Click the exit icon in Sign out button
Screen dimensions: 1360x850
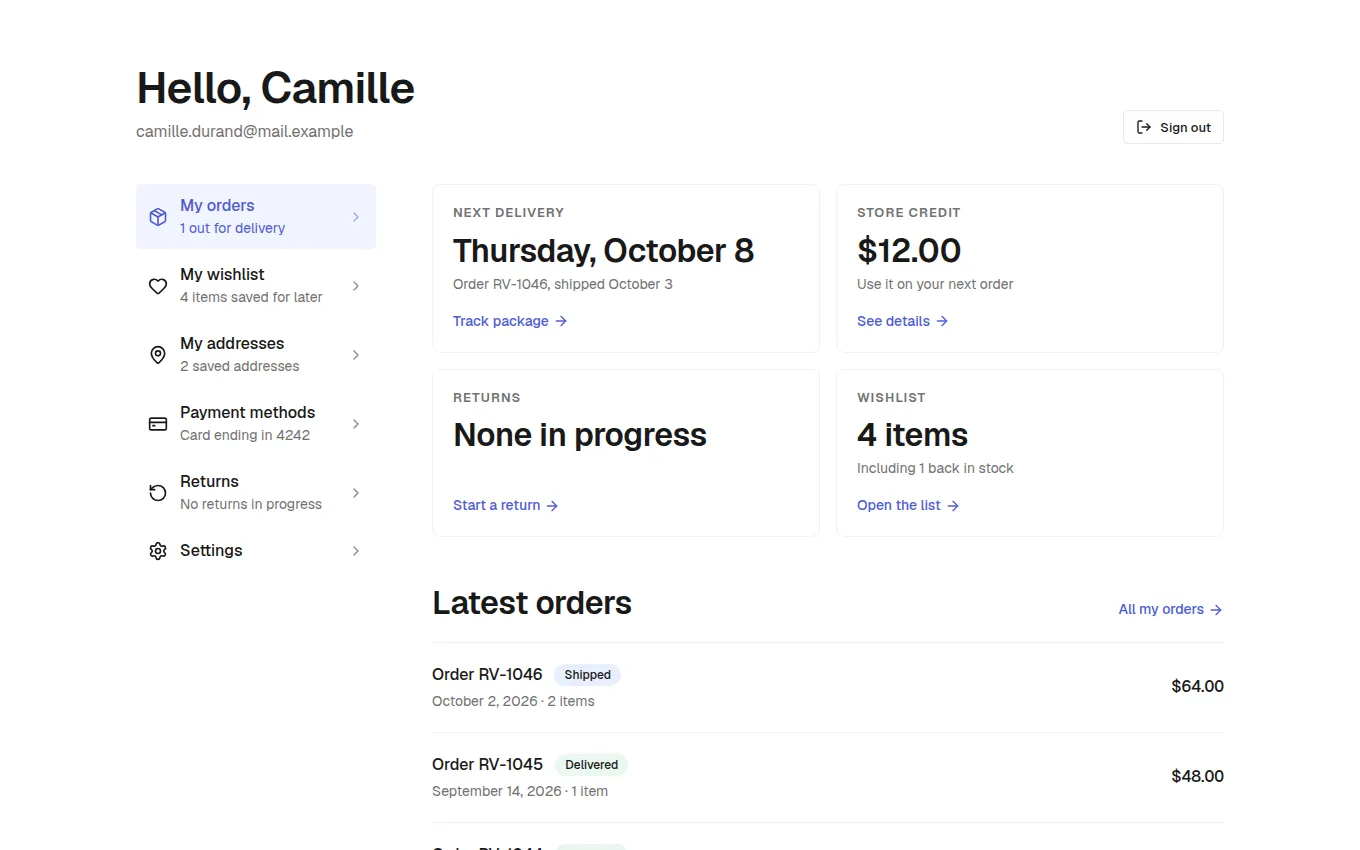(1144, 127)
